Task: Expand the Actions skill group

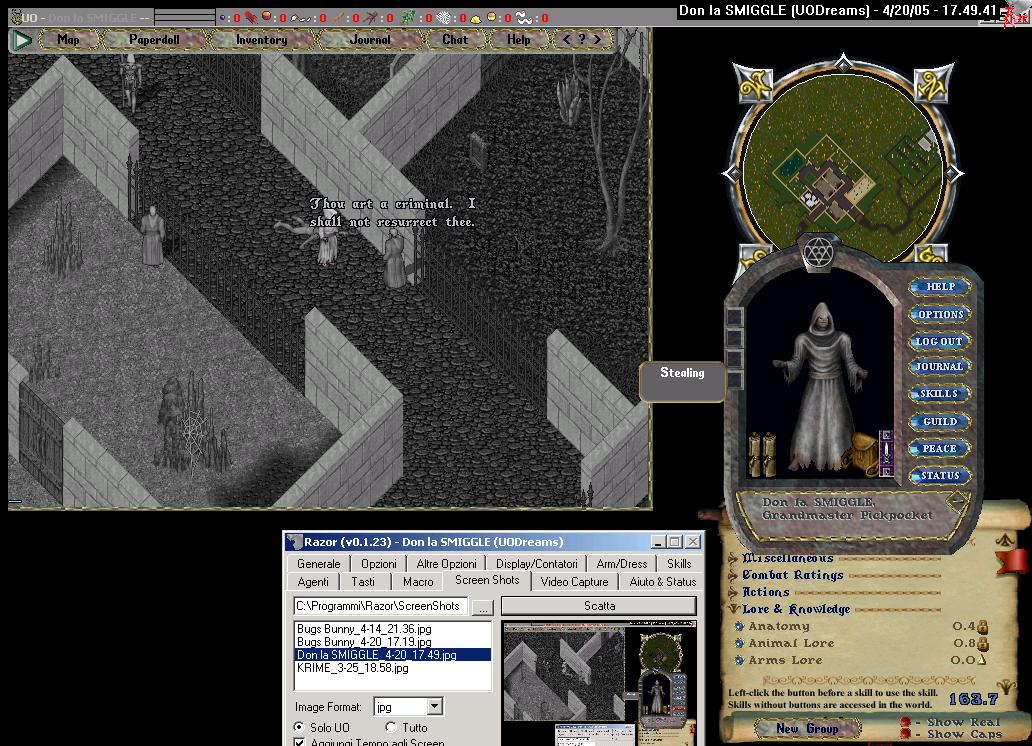Action: click(733, 592)
